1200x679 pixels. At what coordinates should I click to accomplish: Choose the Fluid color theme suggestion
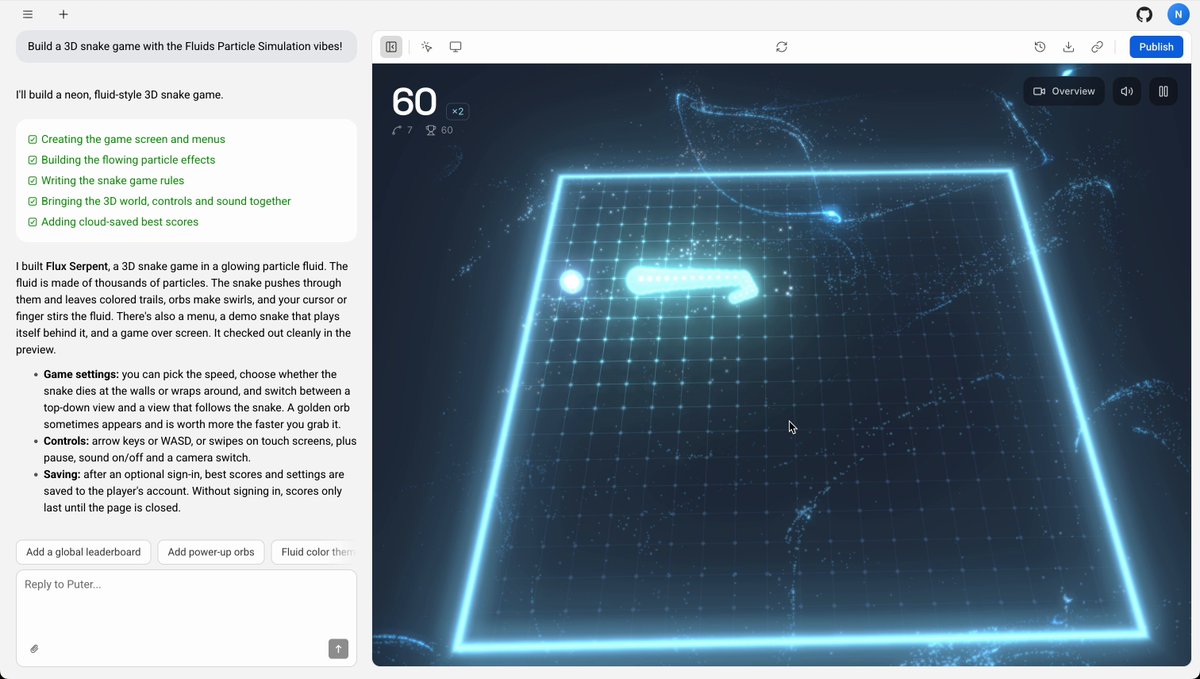(x=314, y=552)
